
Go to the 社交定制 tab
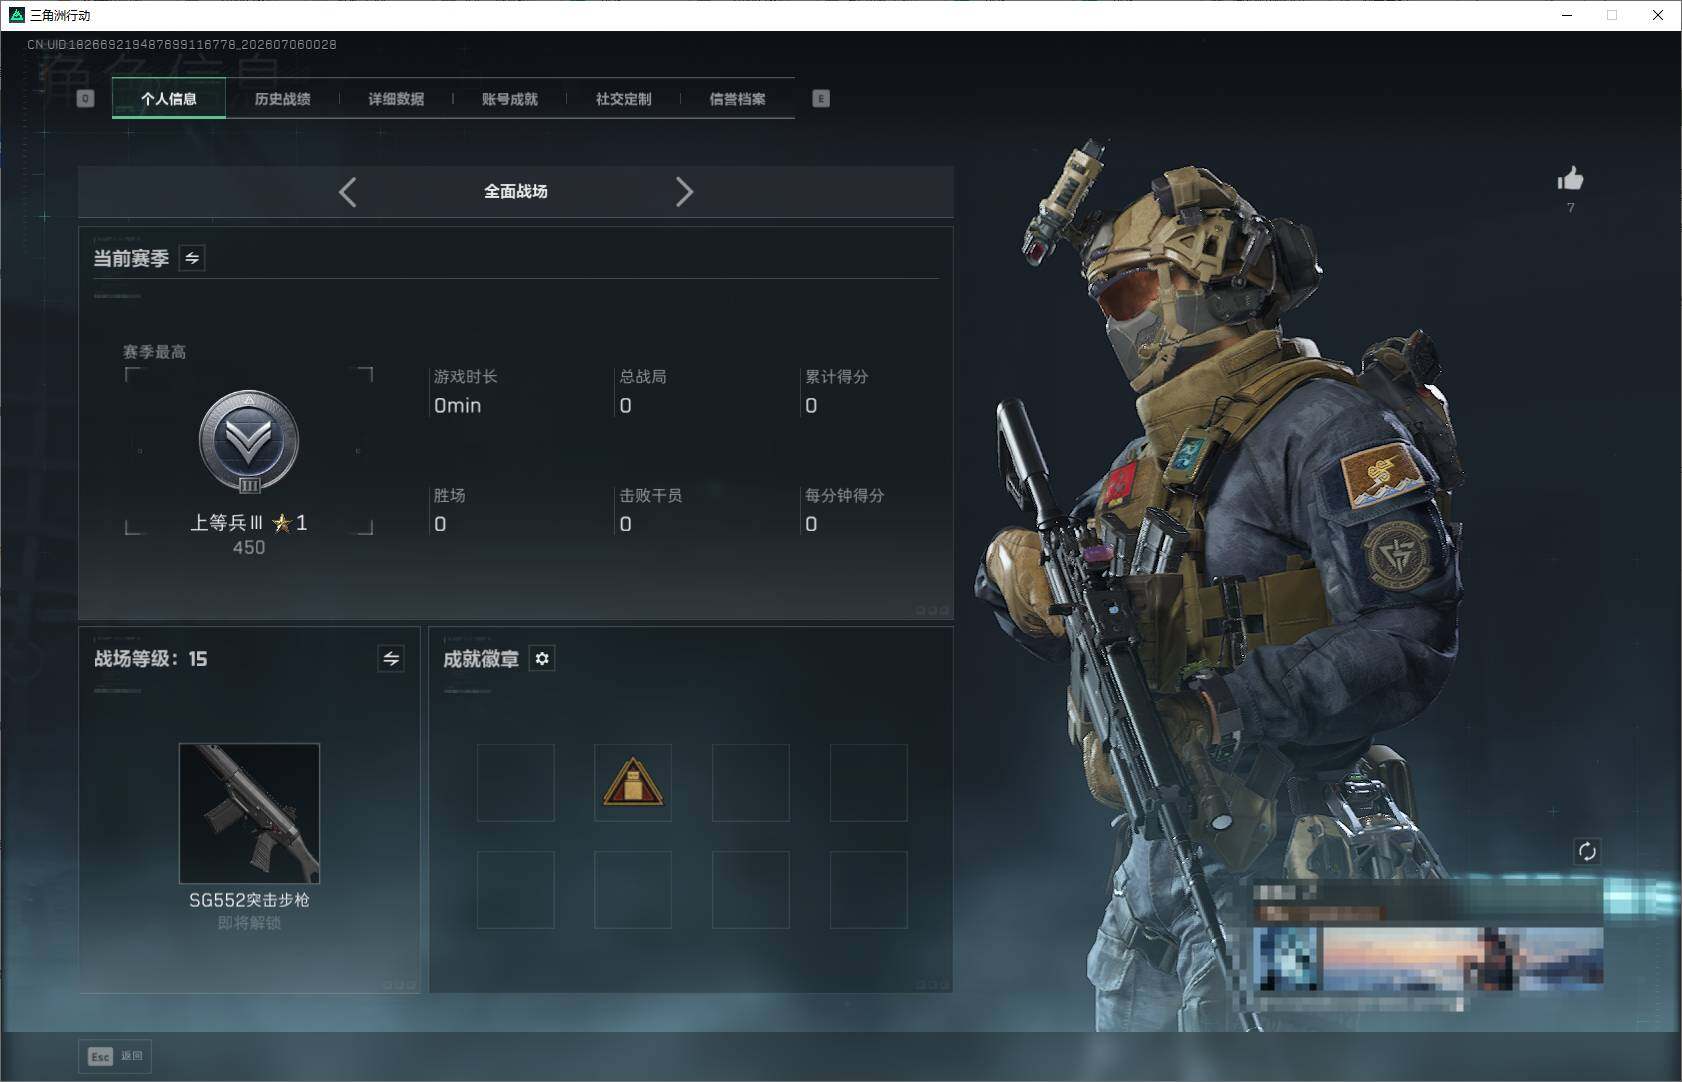(x=624, y=99)
